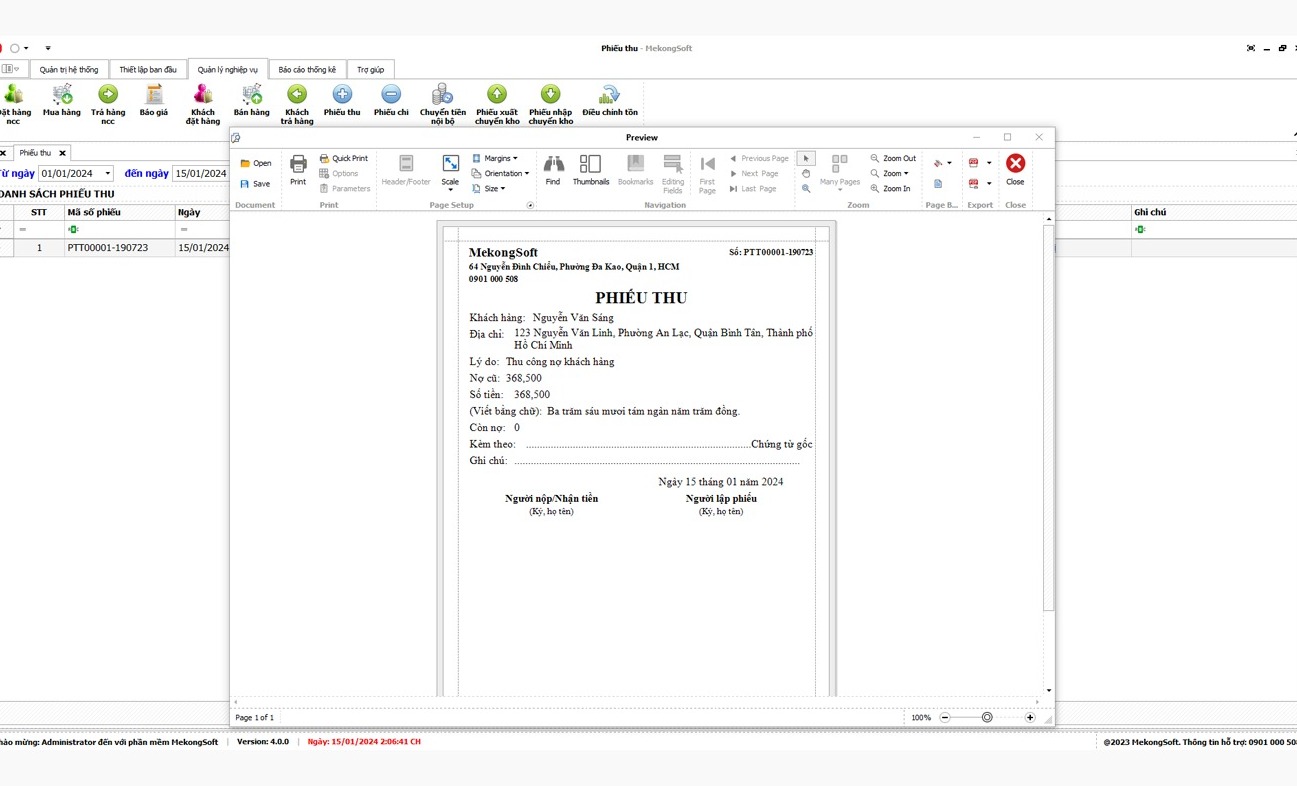Open Phiếu chi function
The image size is (1297, 786).
click(391, 103)
